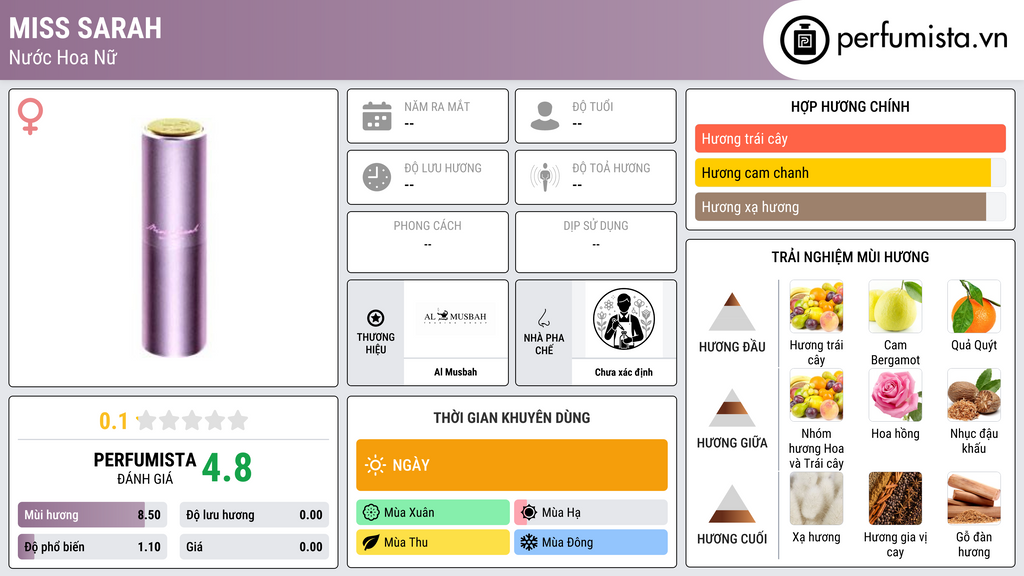
Task: Click the orange Ngày time bar
Action: [x=512, y=465]
